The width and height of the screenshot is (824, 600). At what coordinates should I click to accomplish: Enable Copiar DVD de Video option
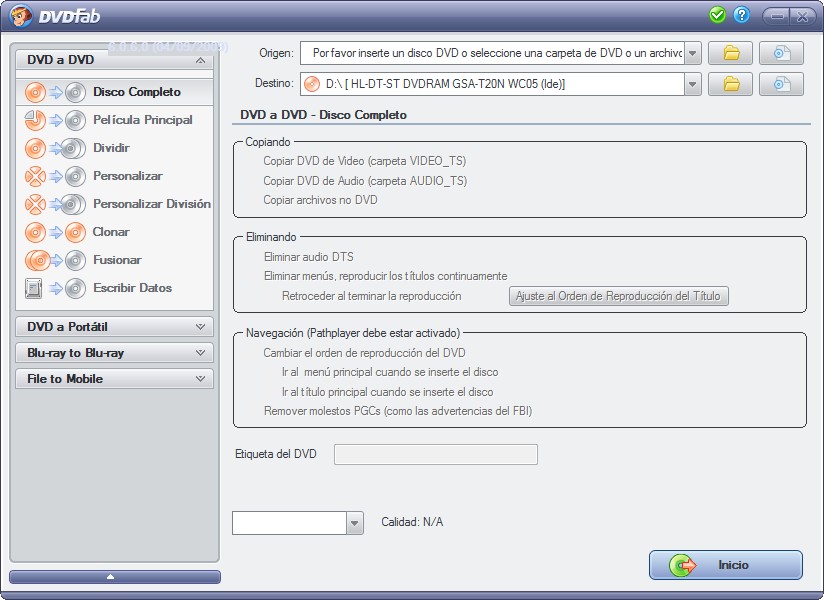tap(365, 161)
